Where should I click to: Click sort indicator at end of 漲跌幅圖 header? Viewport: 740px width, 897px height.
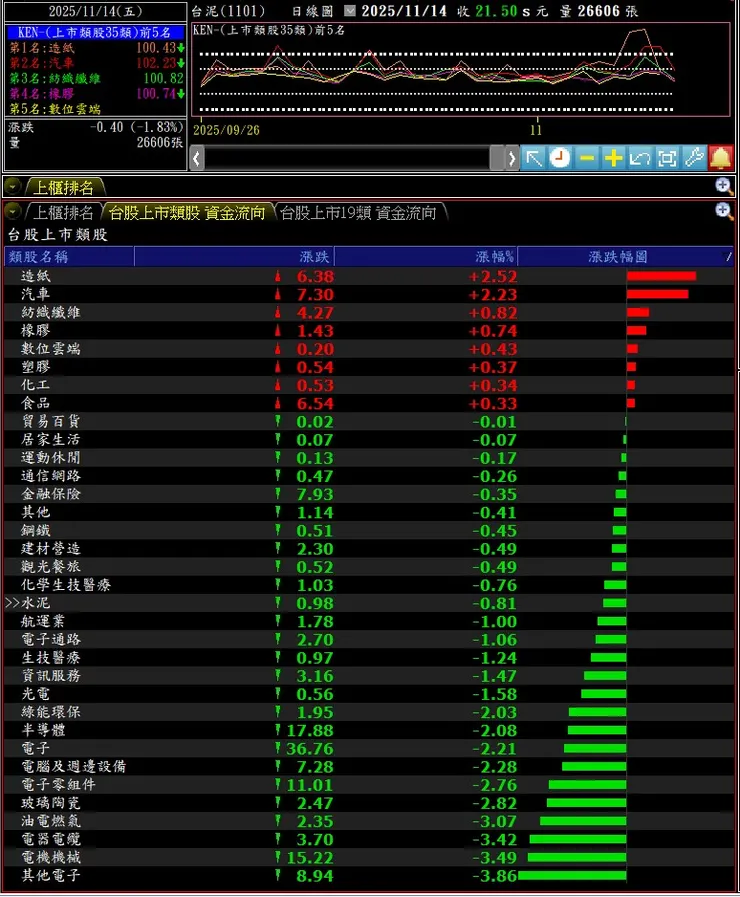coord(728,257)
